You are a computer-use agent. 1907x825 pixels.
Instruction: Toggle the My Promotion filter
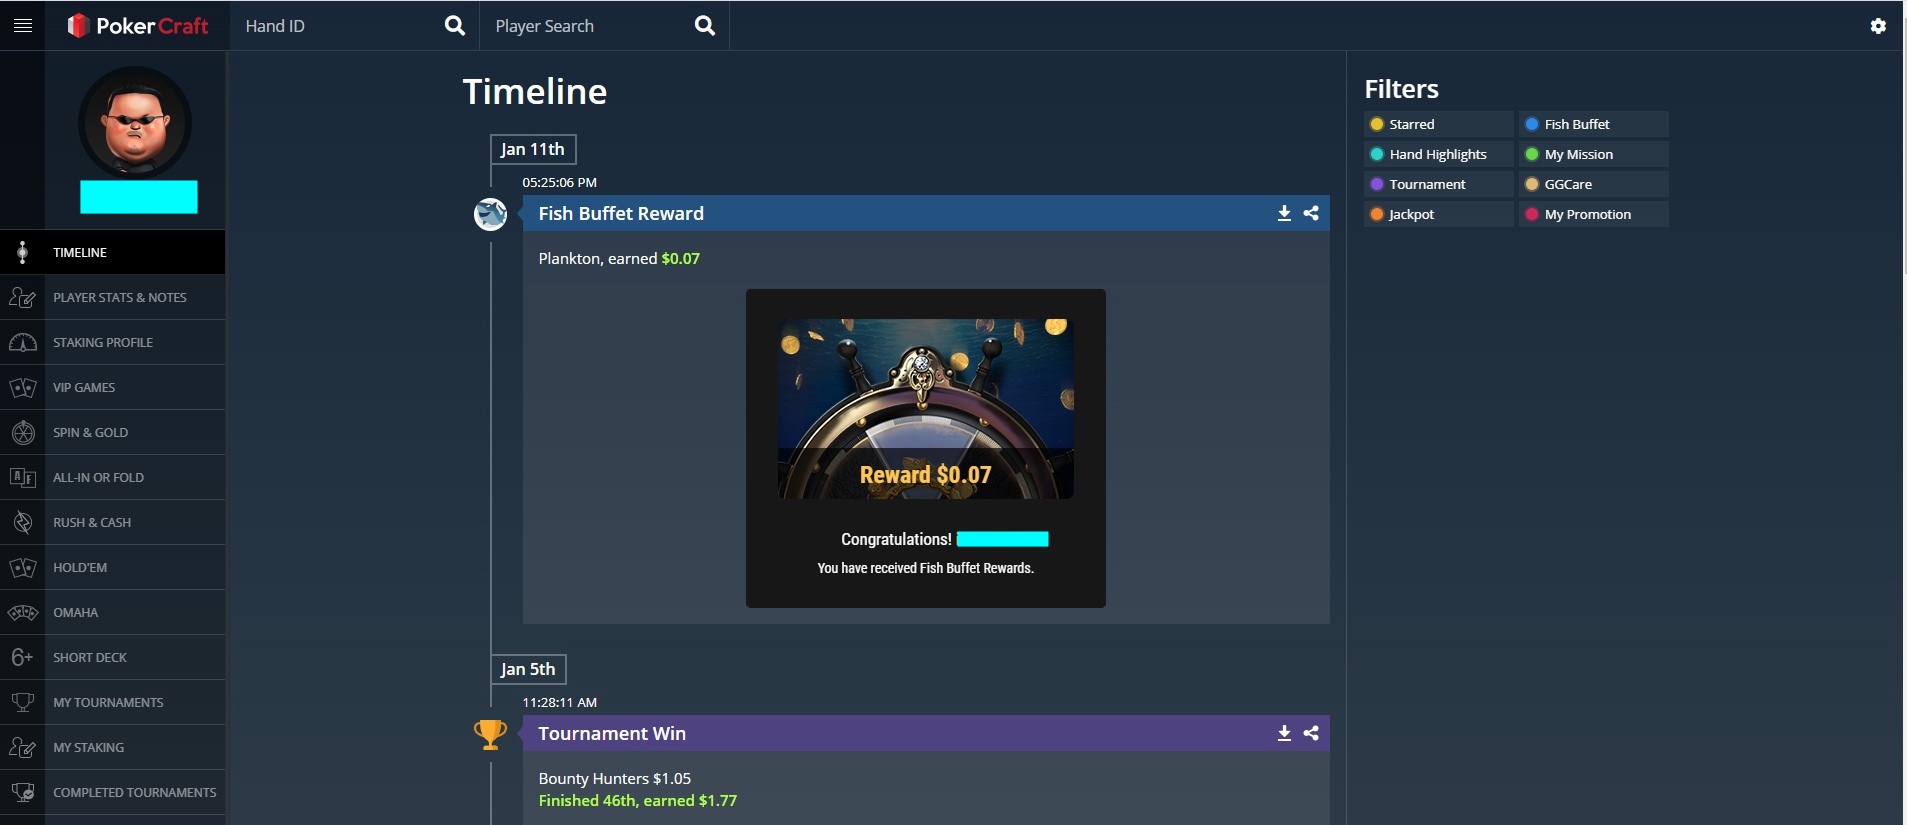tap(1592, 214)
